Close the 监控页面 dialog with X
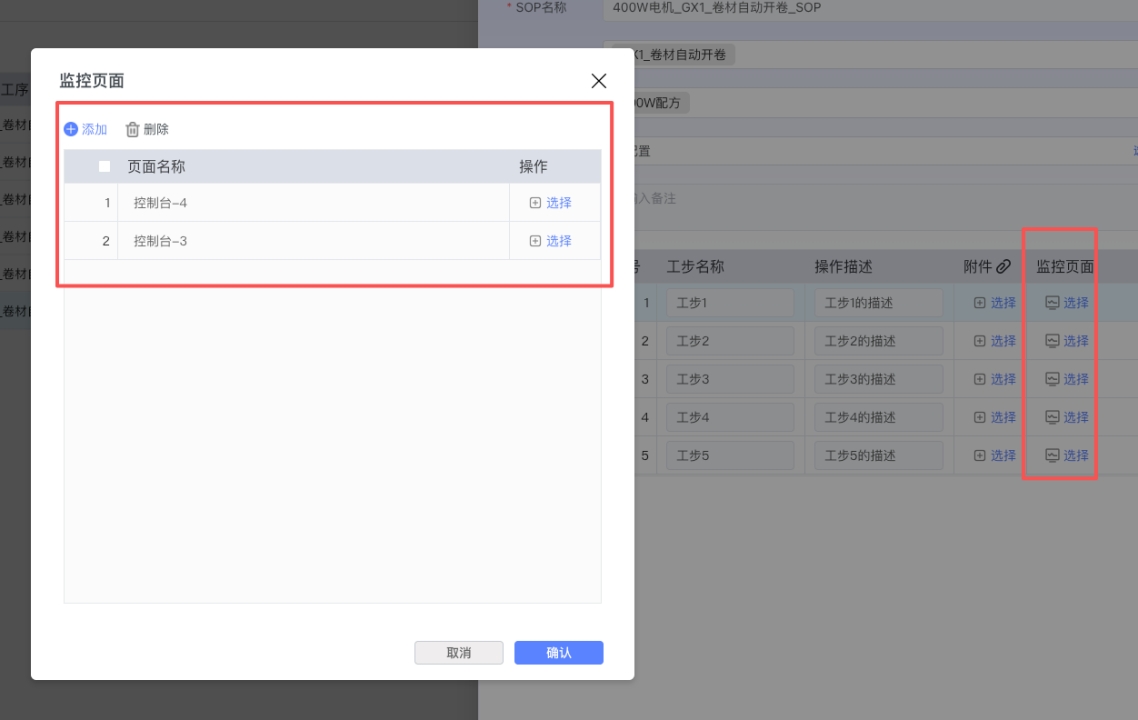This screenshot has width=1138, height=720. [598, 81]
